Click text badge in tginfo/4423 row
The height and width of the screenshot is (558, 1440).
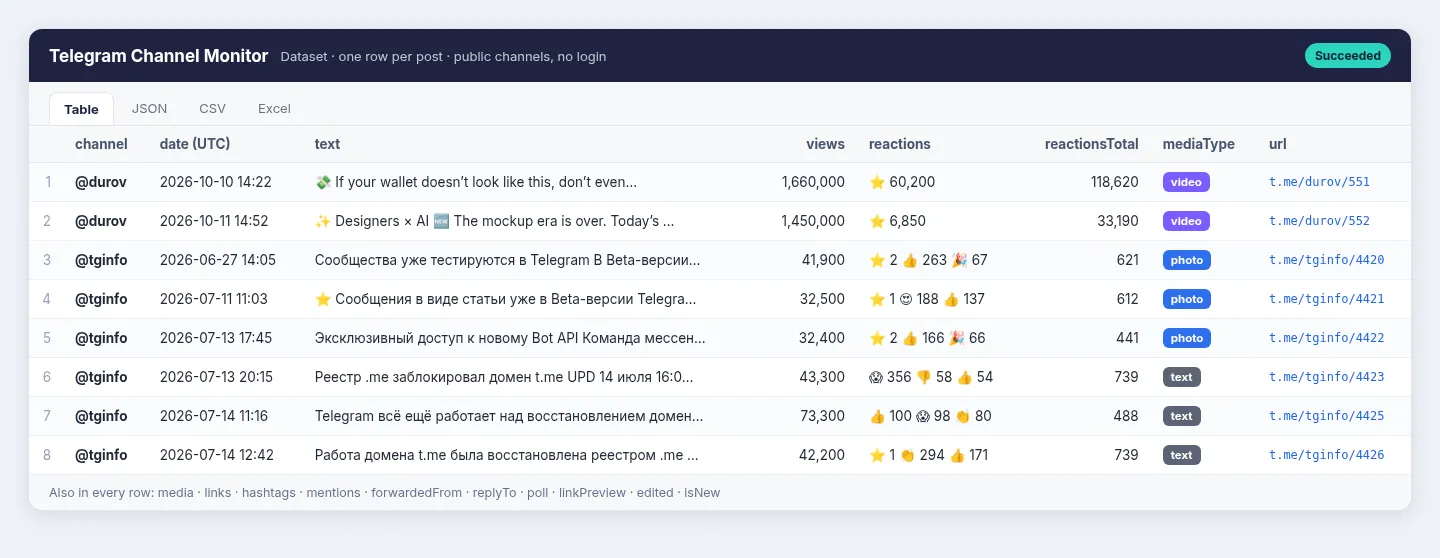(1182, 377)
